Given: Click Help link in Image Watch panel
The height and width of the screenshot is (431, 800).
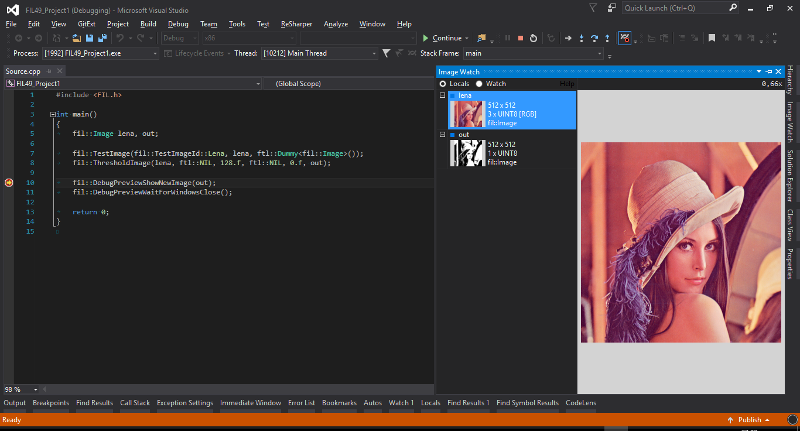Looking at the screenshot, I should click(567, 84).
